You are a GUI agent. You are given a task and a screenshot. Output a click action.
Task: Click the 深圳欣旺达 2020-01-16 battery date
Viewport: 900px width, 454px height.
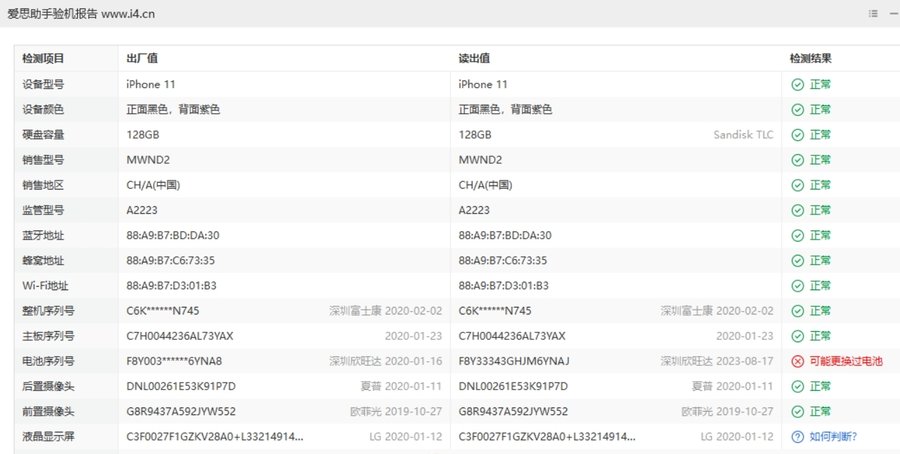(x=386, y=361)
